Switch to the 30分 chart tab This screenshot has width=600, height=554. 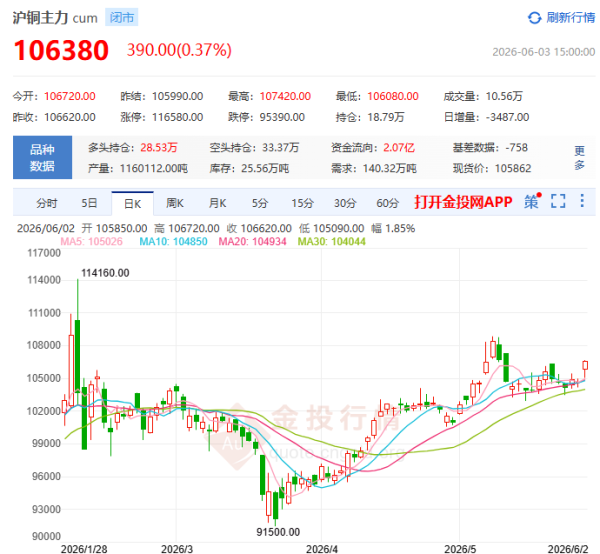coord(345,203)
